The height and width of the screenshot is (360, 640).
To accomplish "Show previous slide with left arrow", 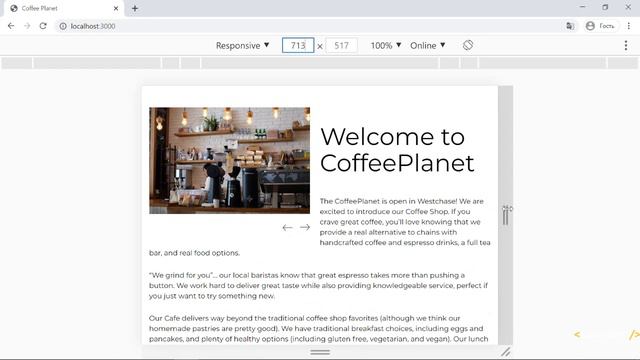I will point(287,227).
